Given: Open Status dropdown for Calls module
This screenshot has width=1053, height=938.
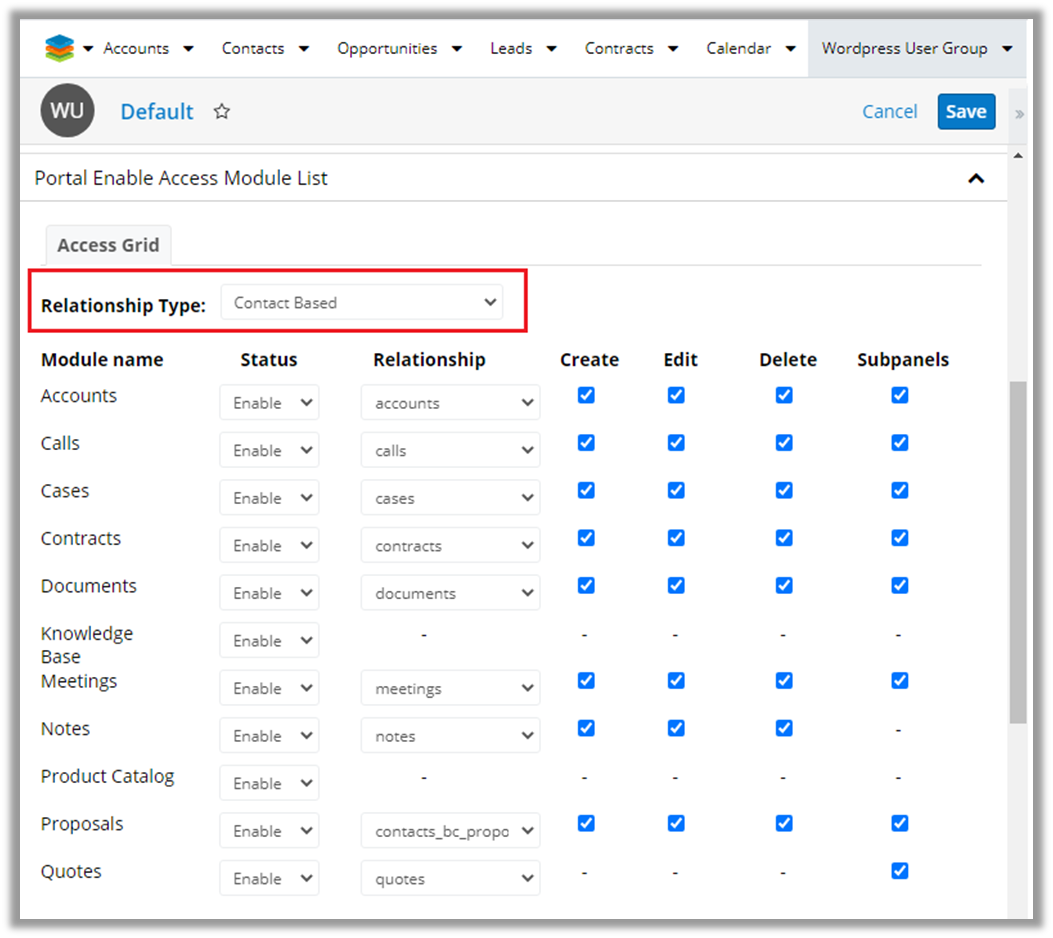Looking at the screenshot, I should tap(269, 451).
